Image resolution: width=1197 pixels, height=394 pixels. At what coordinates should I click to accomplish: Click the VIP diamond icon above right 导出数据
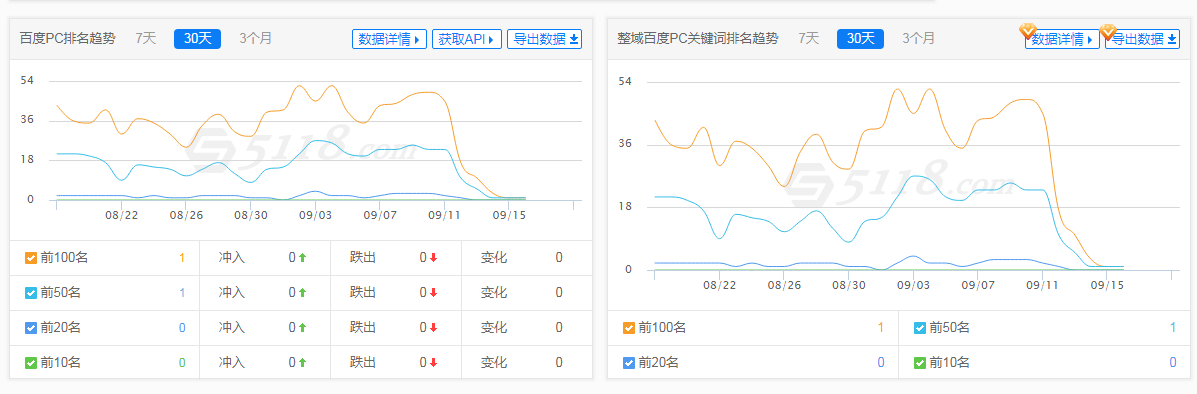(1108, 31)
